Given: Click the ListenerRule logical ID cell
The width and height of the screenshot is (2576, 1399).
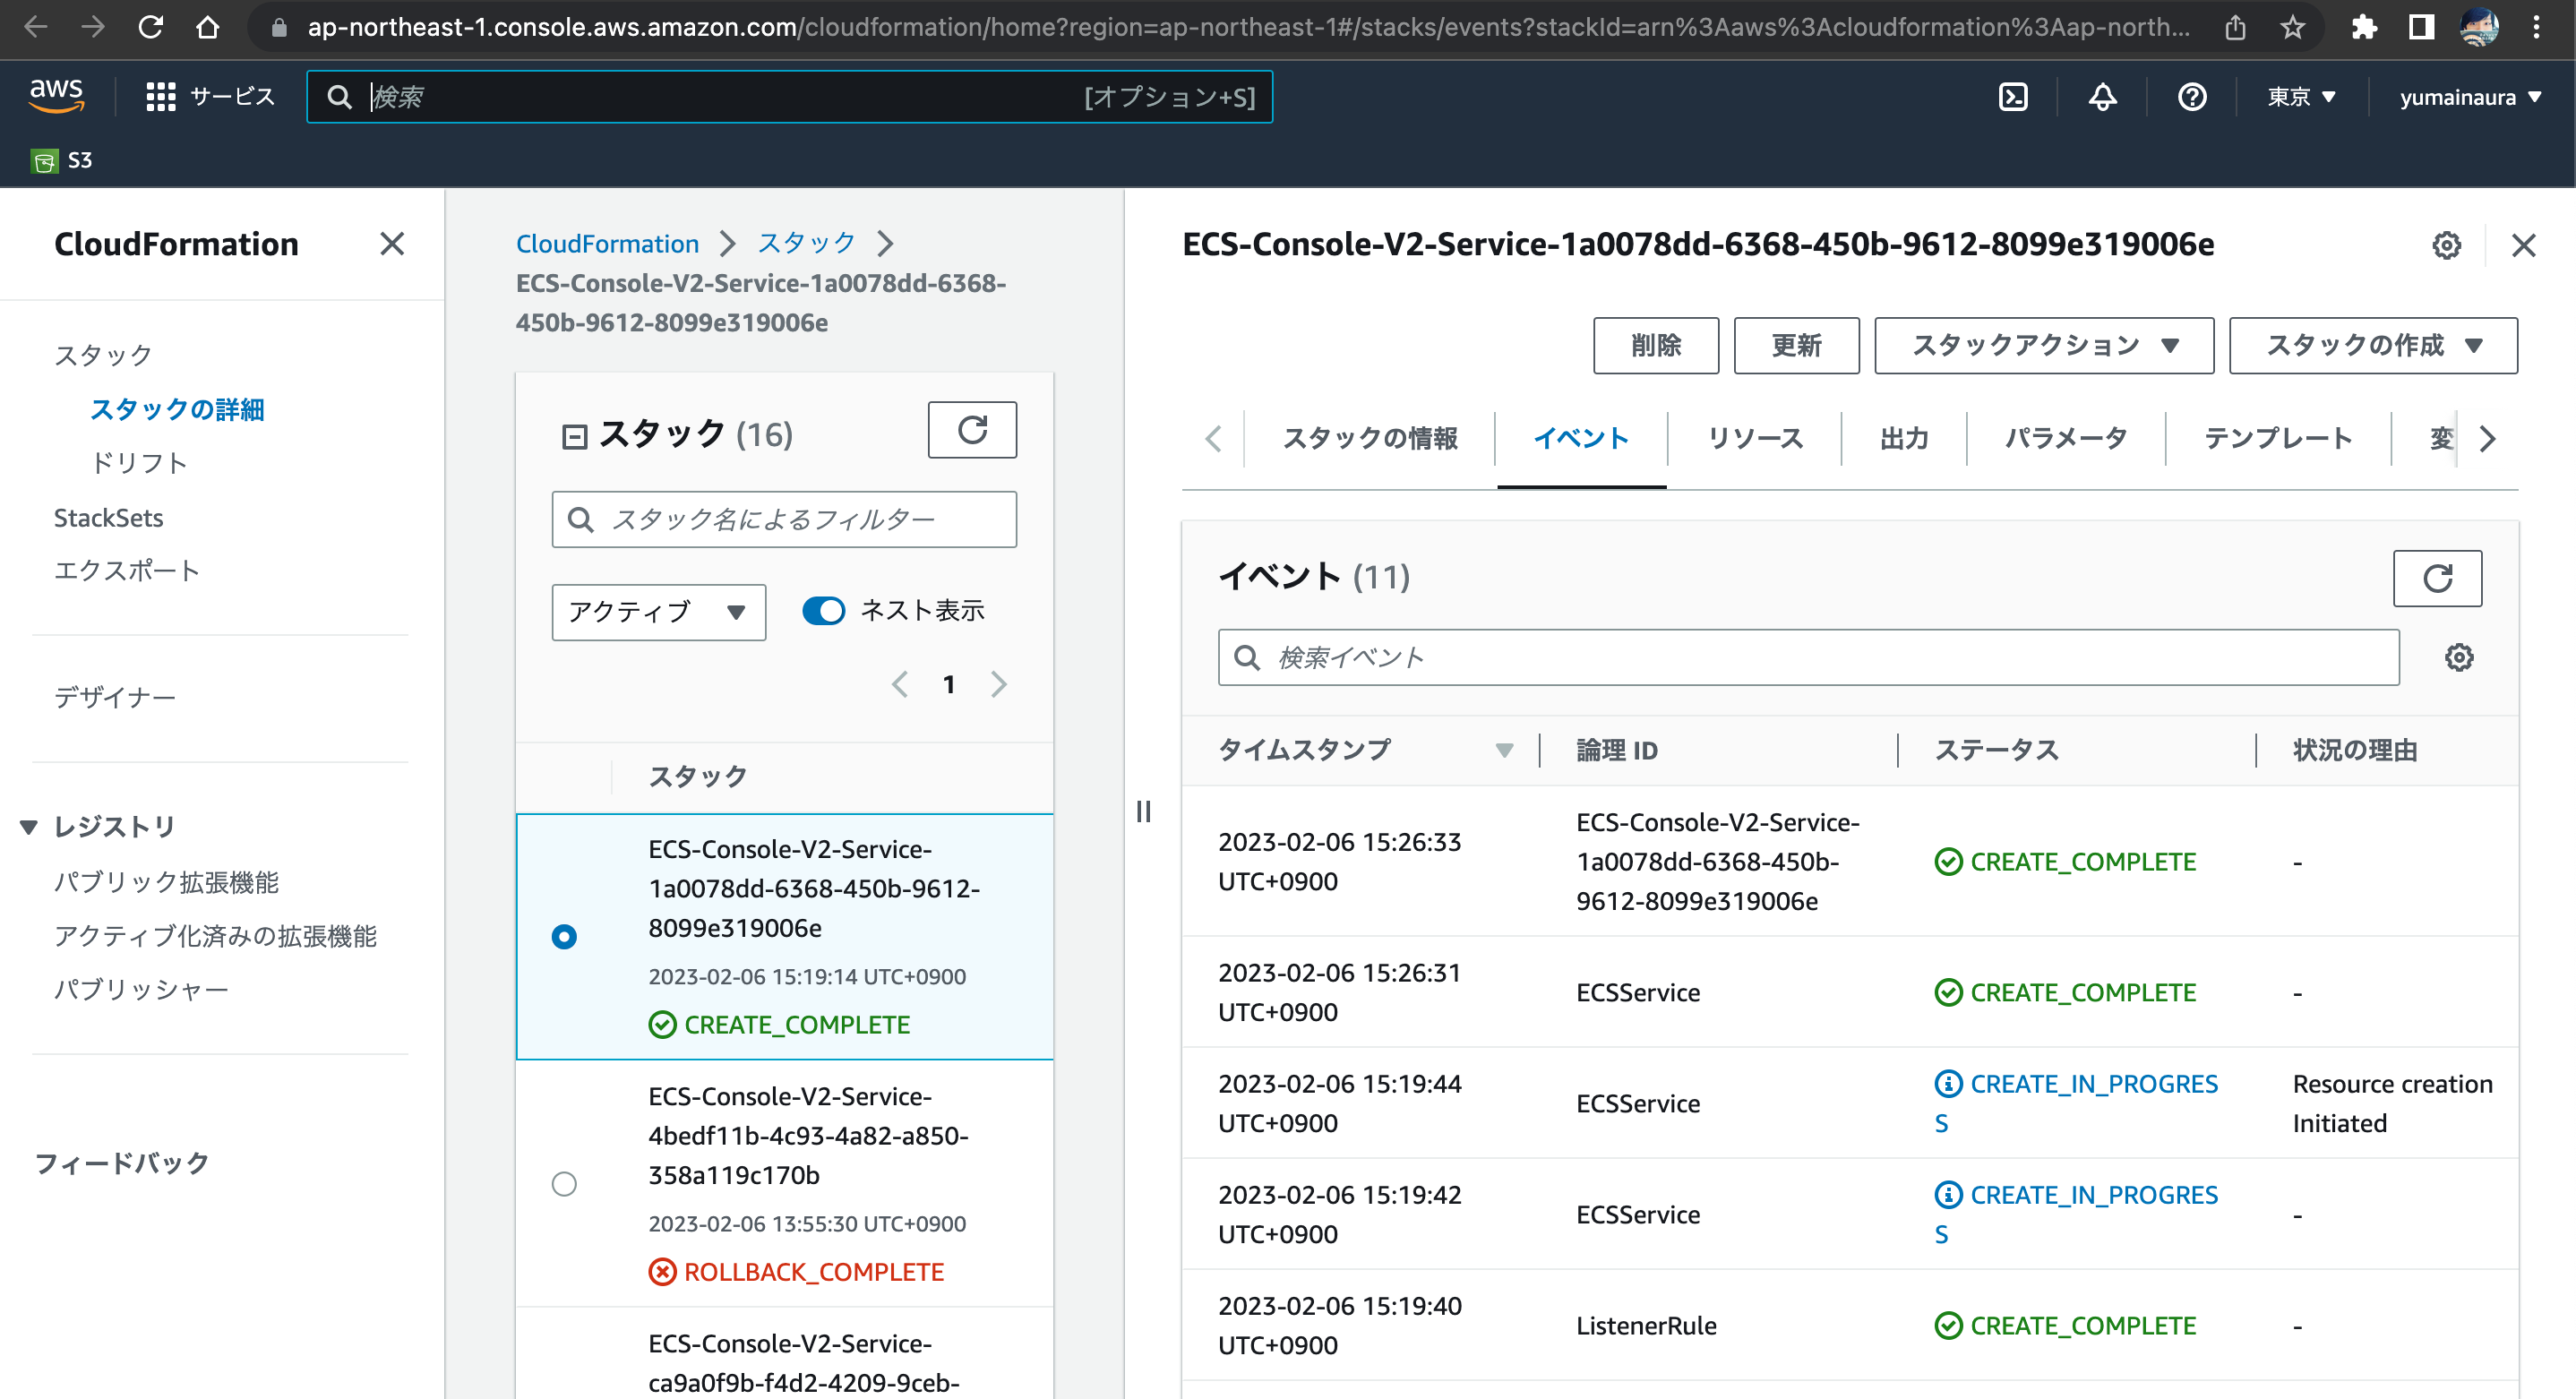Looking at the screenshot, I should (1646, 1326).
